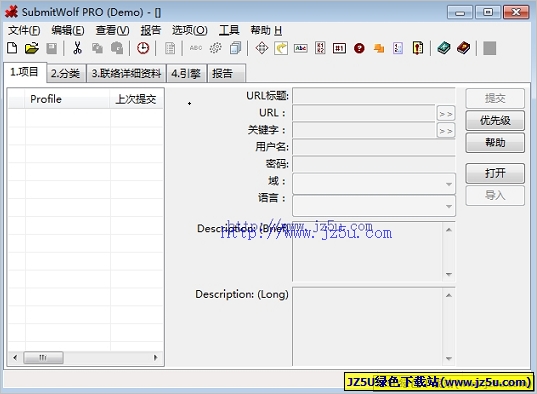This screenshot has width=537, height=394.
Task: Click the Copy icon in toolbar
Action: 97,48
